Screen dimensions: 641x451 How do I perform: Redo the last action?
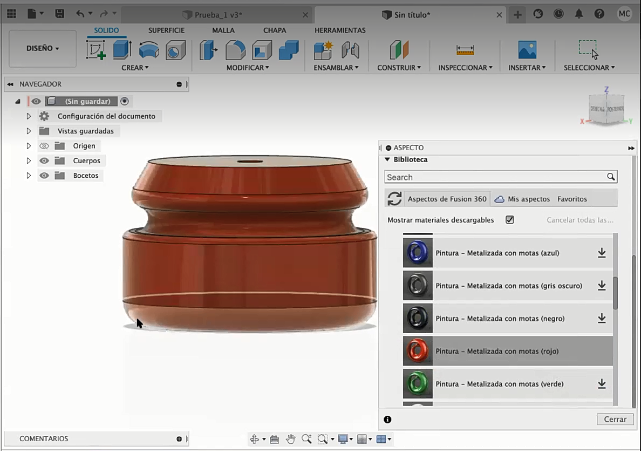pos(104,13)
